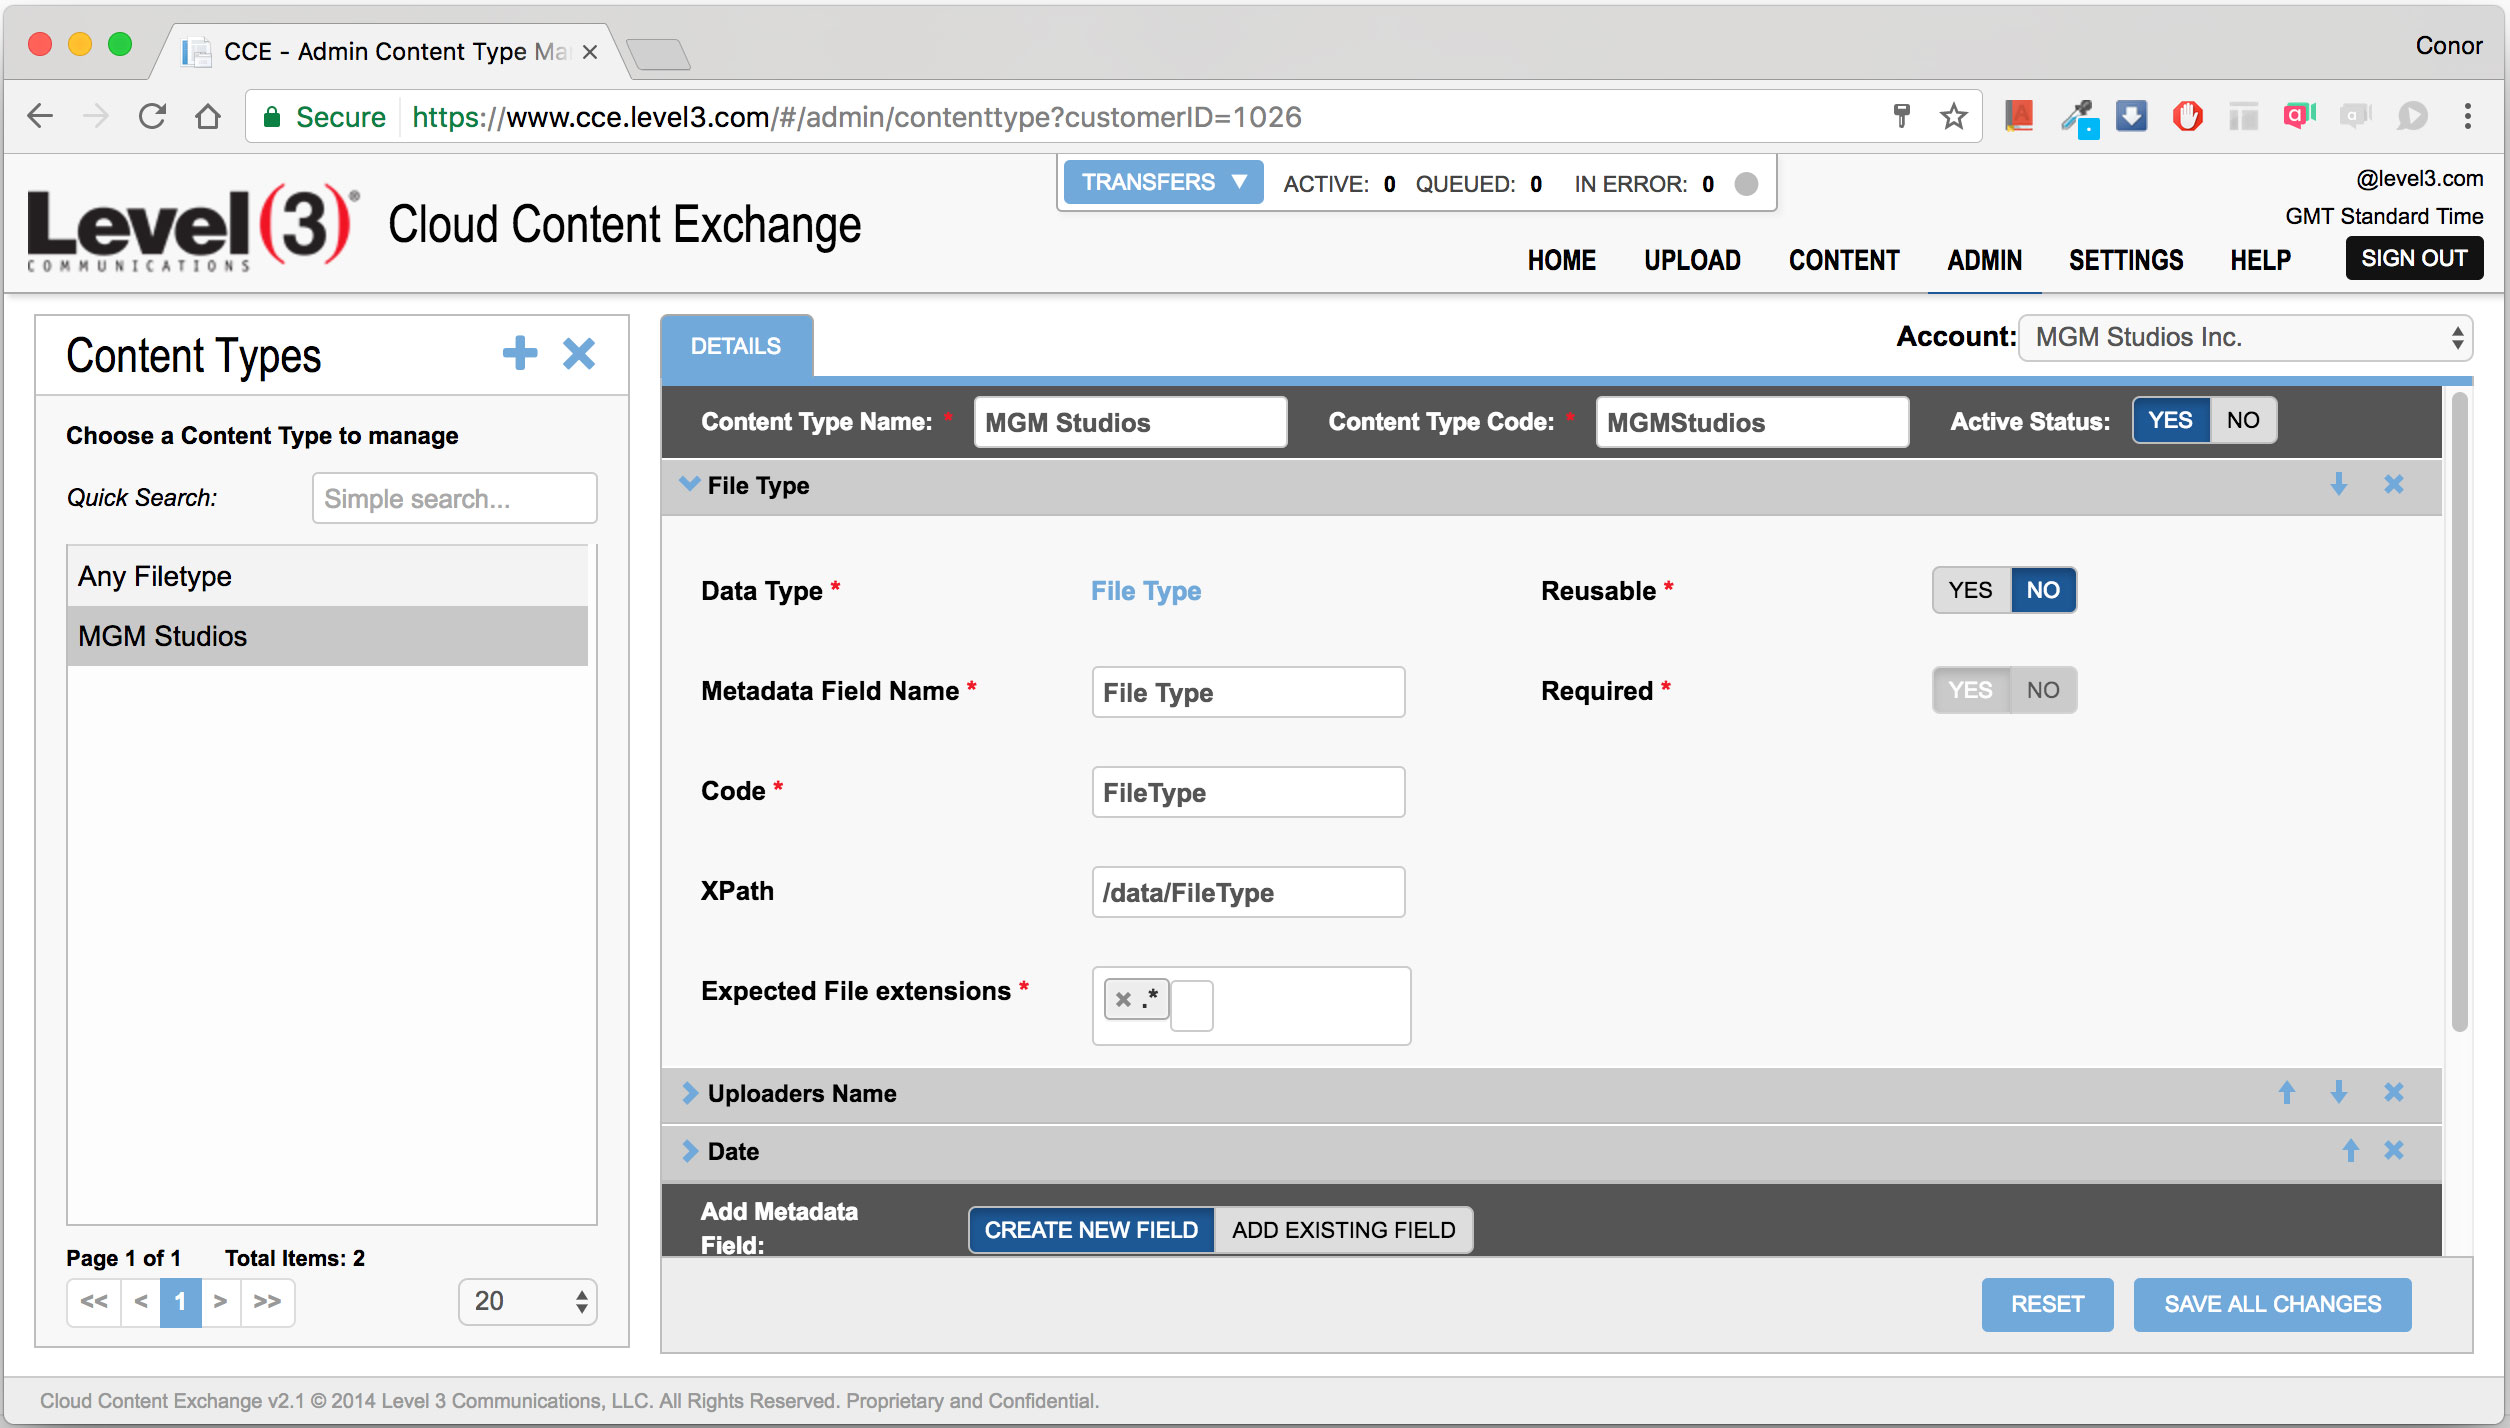Expand the Date section
Screen dimensions: 2510x1428
(689, 1151)
